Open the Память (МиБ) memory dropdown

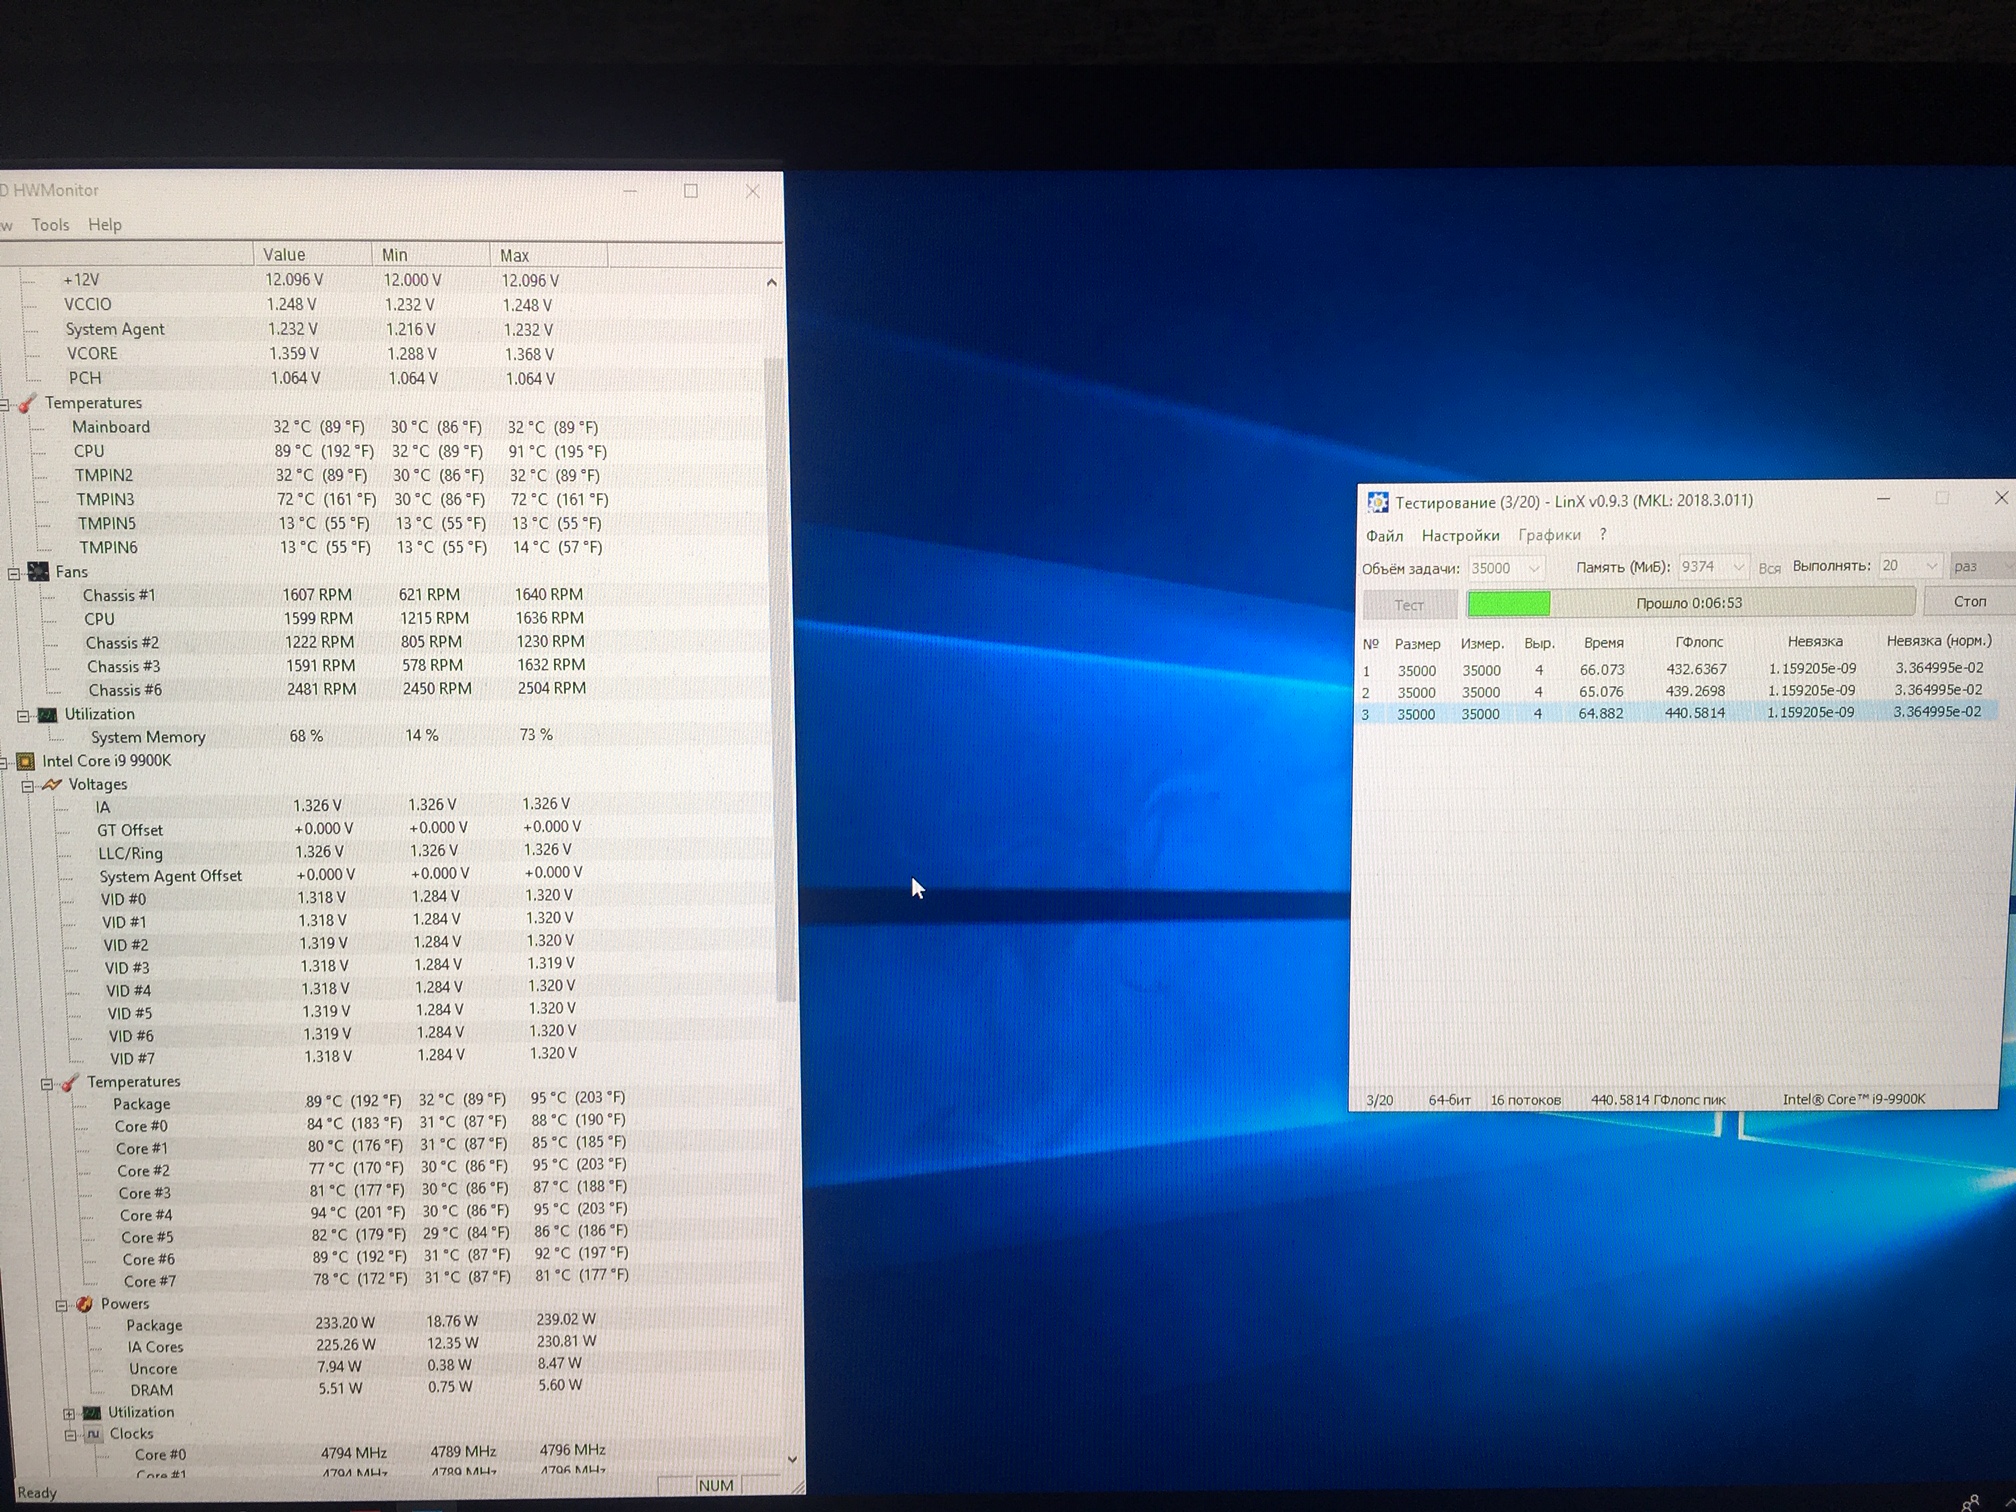pos(1738,567)
